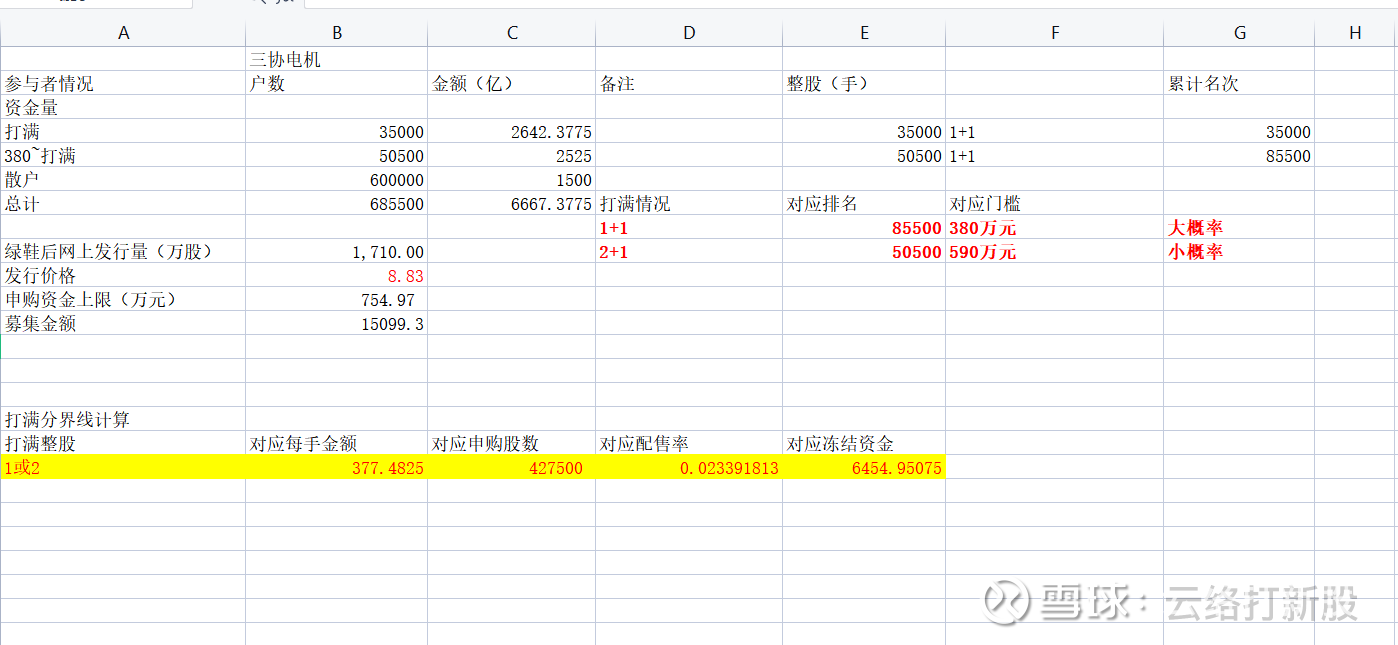Click the total 685500
The width and height of the screenshot is (1398, 645).
[336, 203]
